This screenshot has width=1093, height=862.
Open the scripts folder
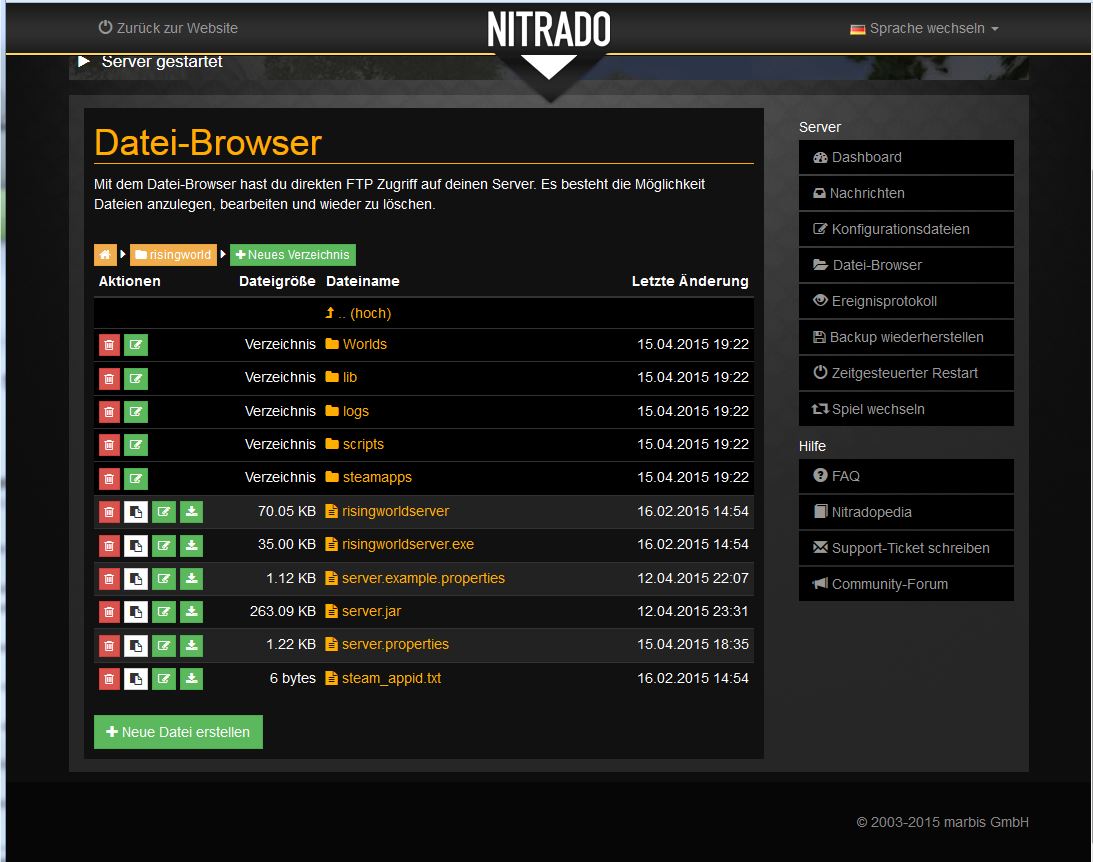[x=362, y=444]
